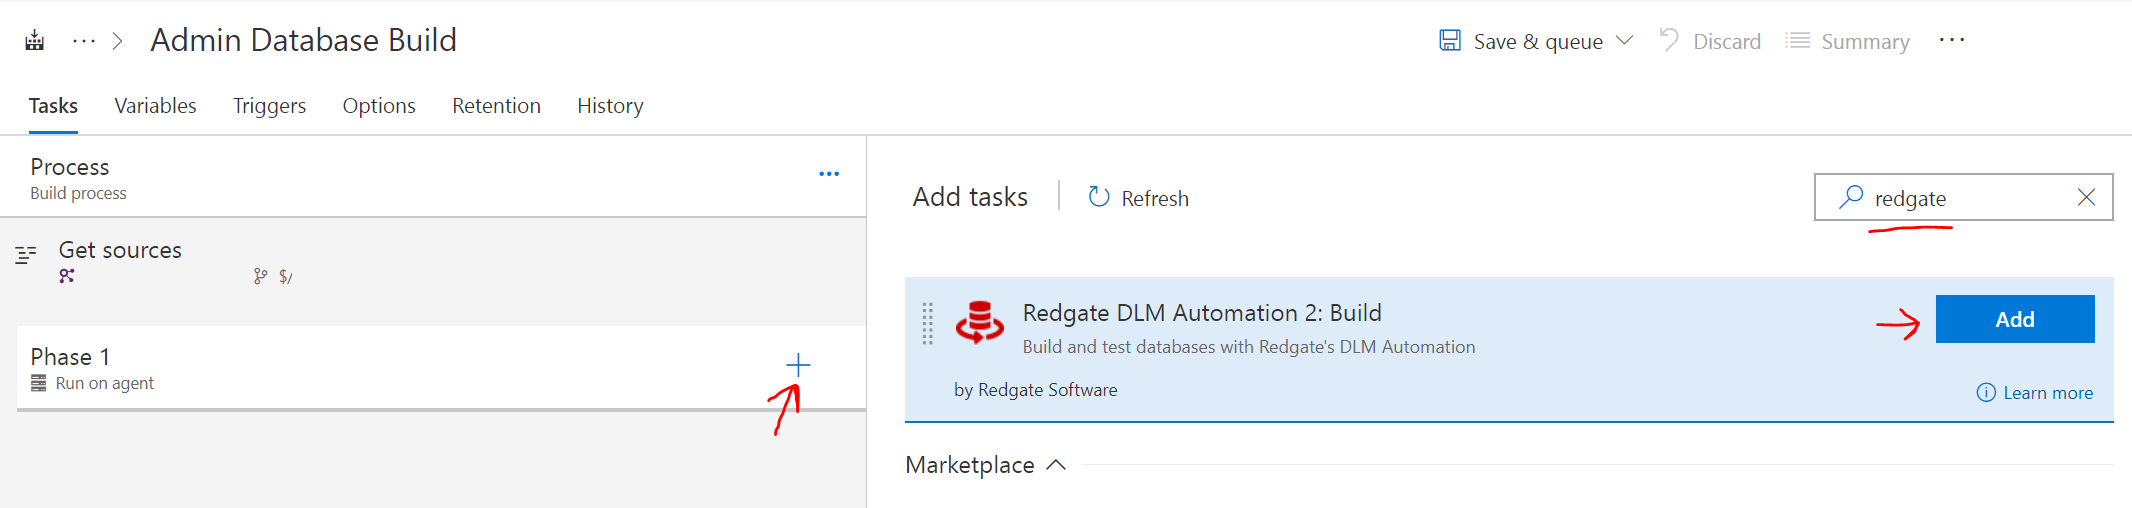Click the Redgate DLM Automation logo icon
This screenshot has width=2132, height=508.
979,322
